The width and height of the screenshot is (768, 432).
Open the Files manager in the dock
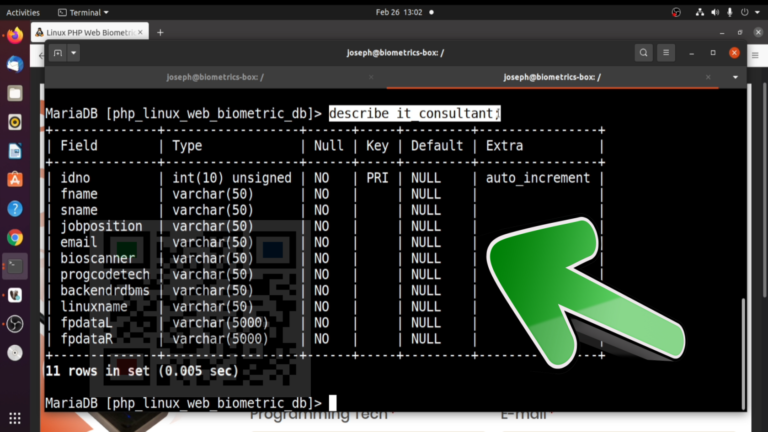[15, 93]
